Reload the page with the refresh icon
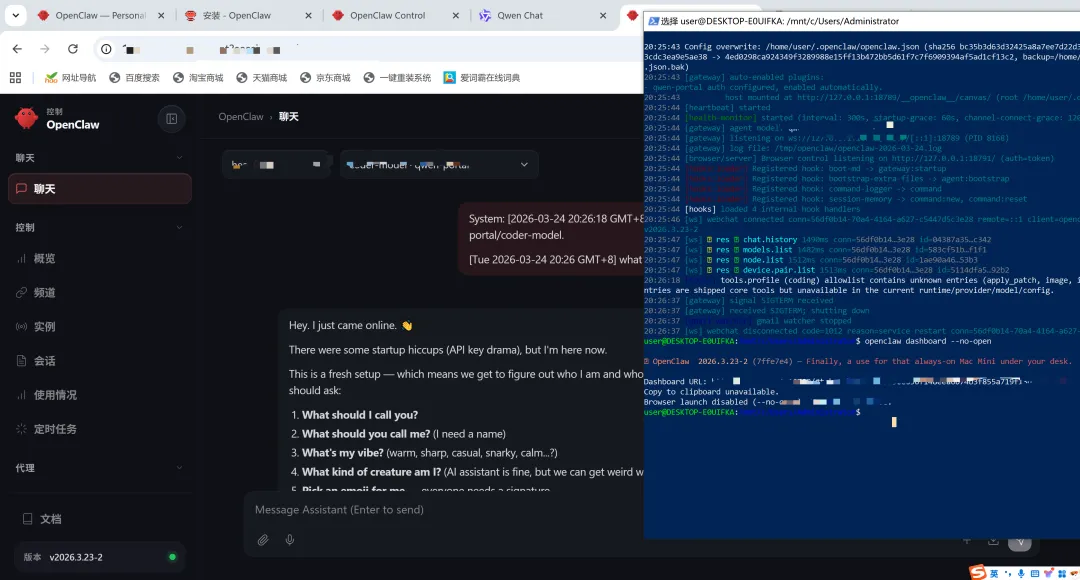The image size is (1080, 580). 72,49
